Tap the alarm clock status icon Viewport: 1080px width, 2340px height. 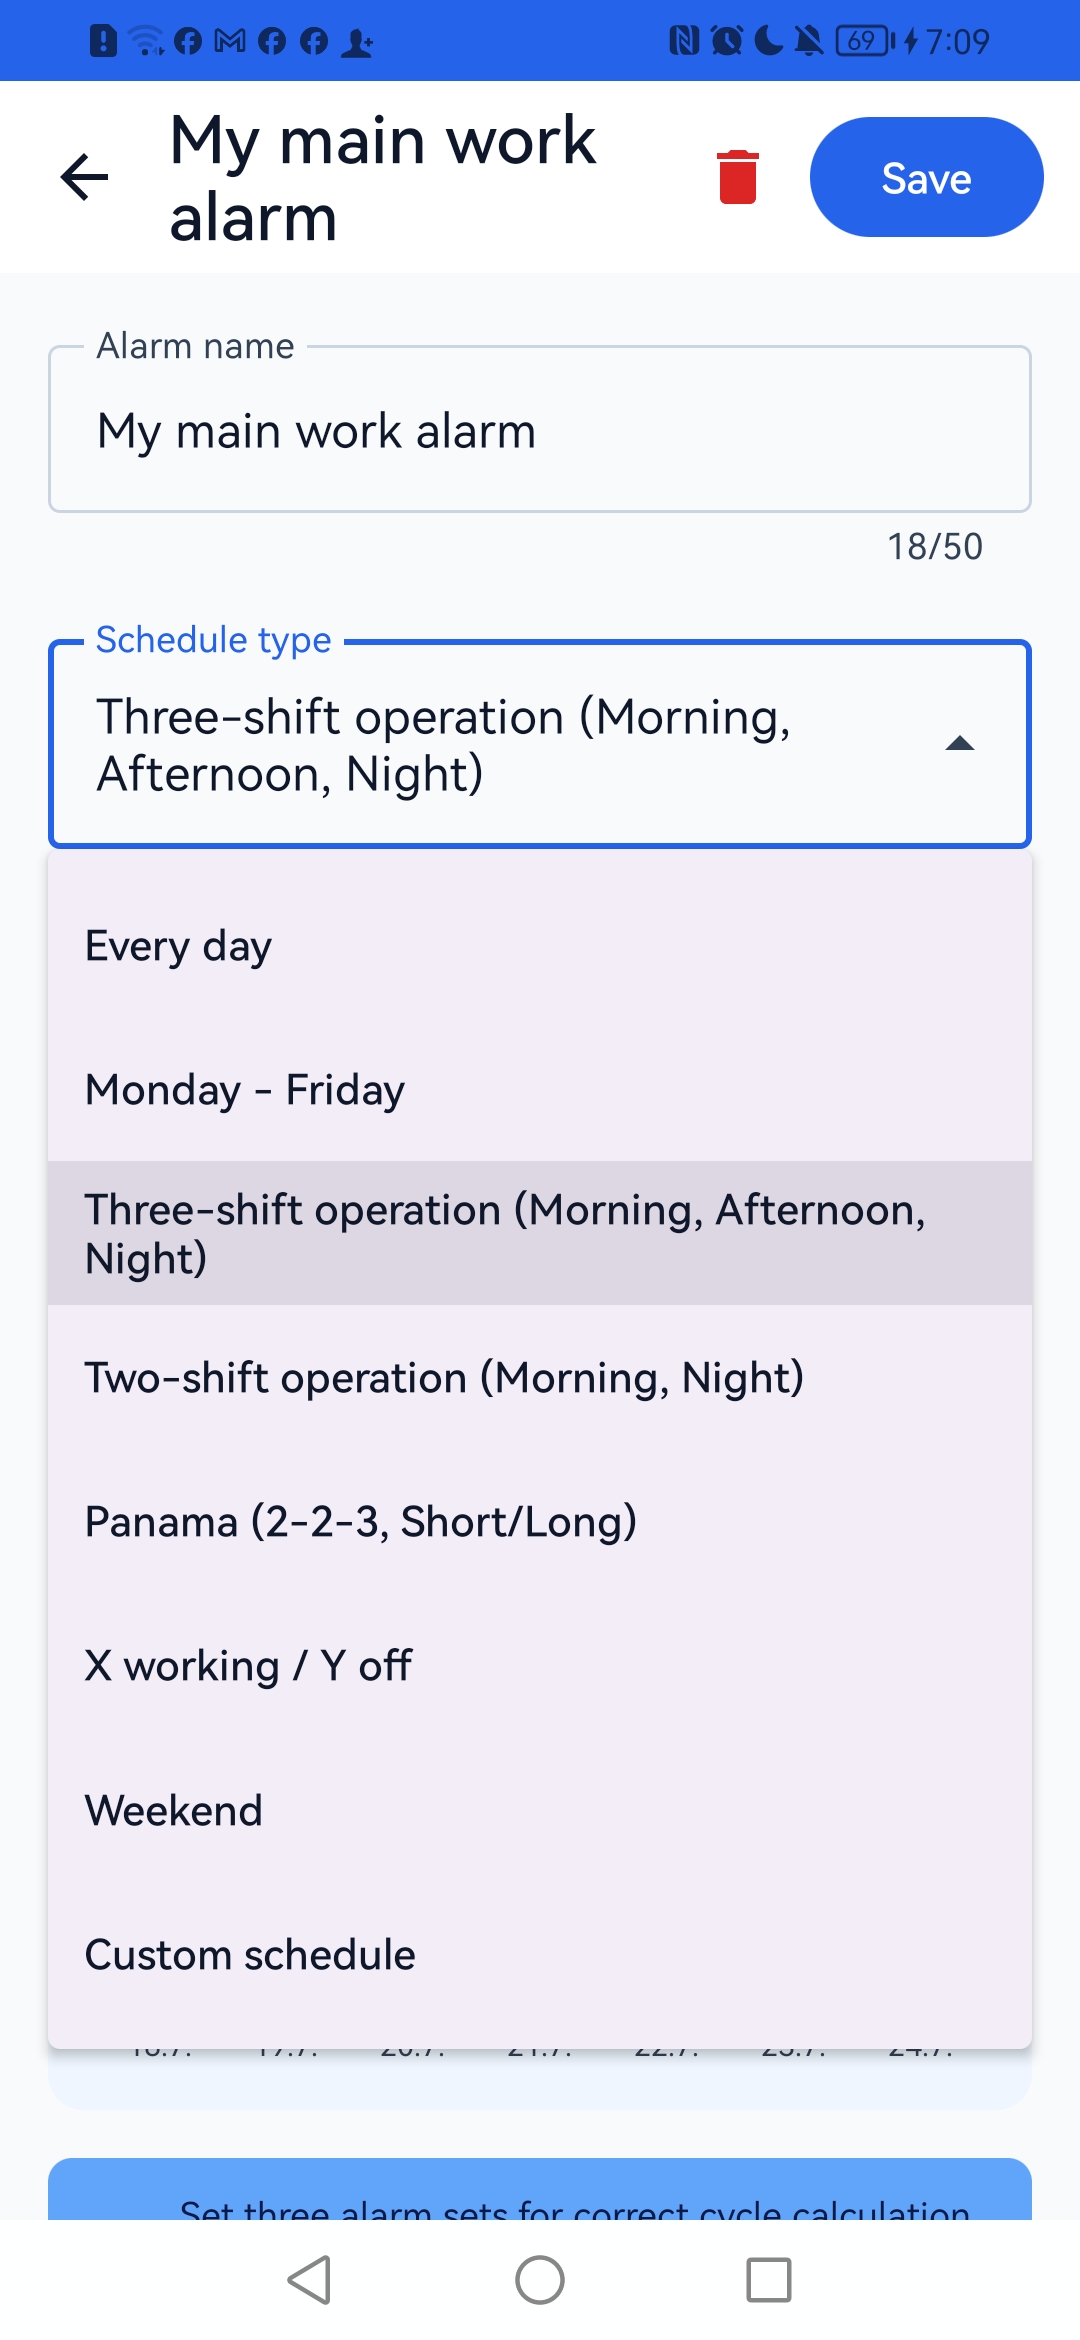pos(727,41)
